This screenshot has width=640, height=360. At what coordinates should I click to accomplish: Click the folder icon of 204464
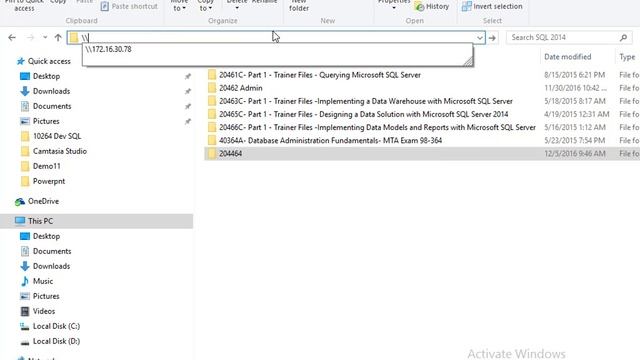[212, 153]
